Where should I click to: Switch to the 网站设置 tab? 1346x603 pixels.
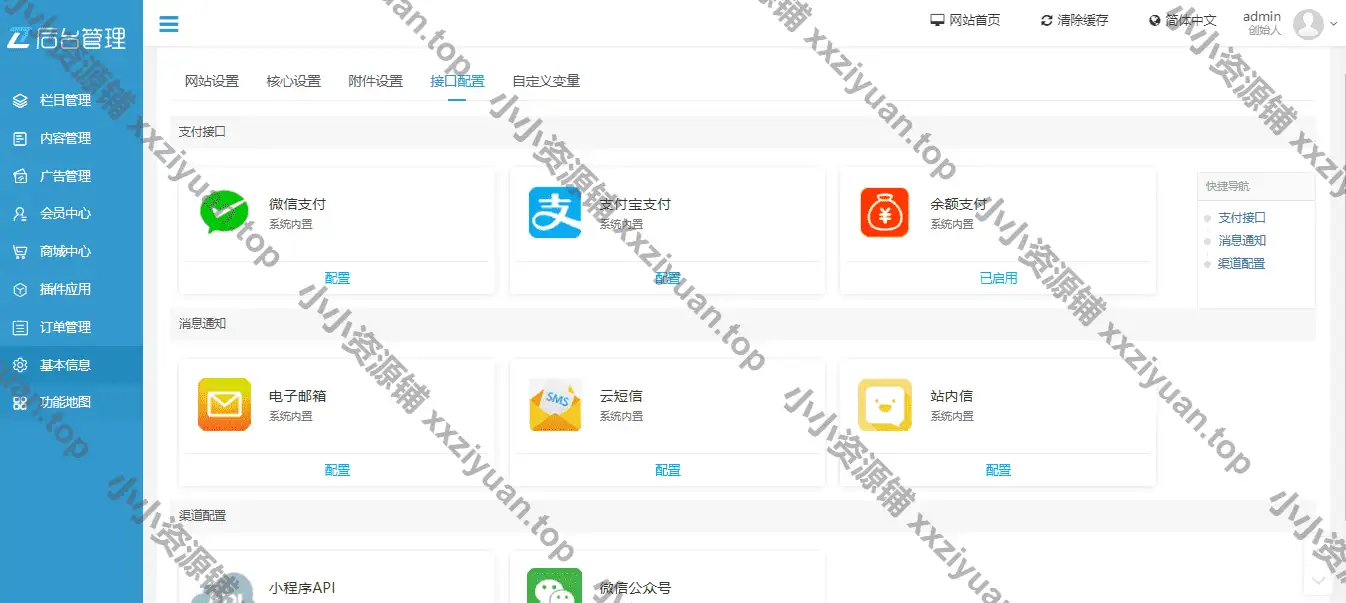pyautogui.click(x=212, y=81)
